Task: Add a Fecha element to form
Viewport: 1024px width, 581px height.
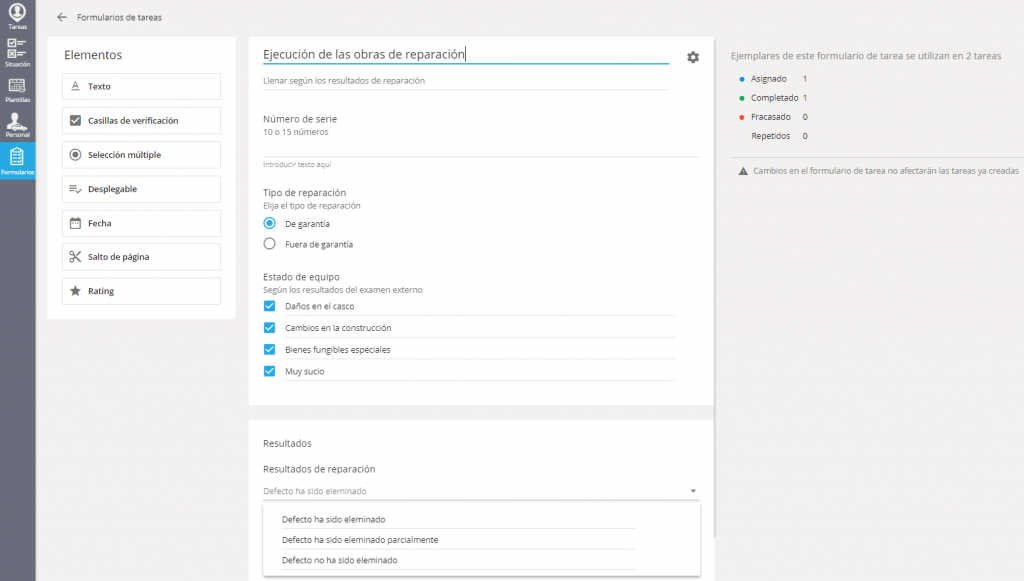Action: point(141,223)
